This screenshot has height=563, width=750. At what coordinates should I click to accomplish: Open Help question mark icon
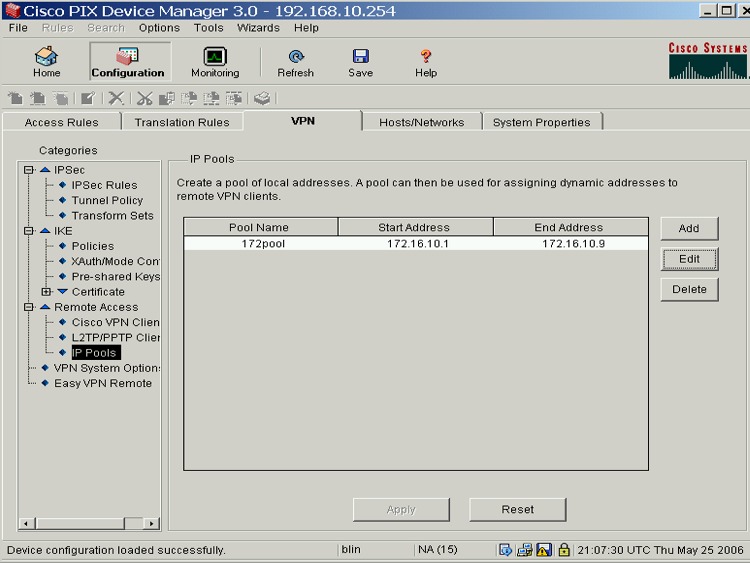(x=426, y=56)
